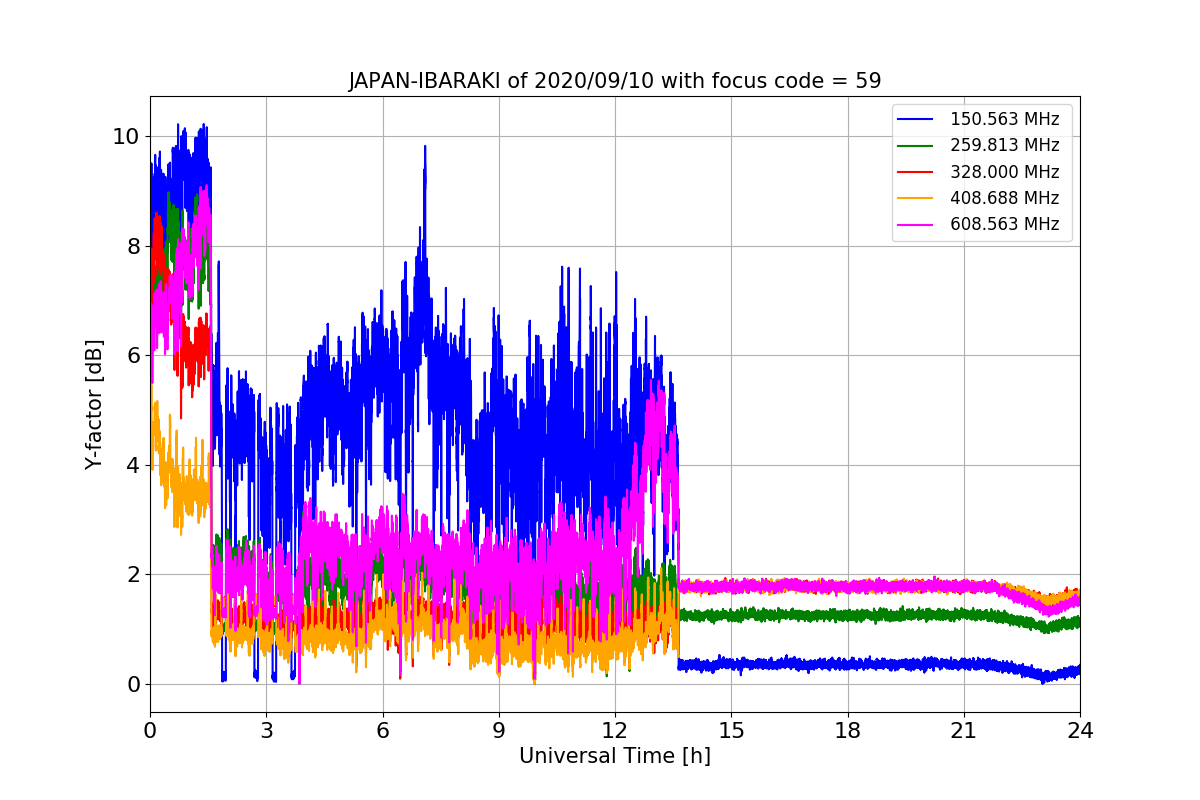Viewport: 1200px width, 800px height.
Task: Click the 150.563 MHz legend label
Action: pyautogui.click(x=1004, y=120)
